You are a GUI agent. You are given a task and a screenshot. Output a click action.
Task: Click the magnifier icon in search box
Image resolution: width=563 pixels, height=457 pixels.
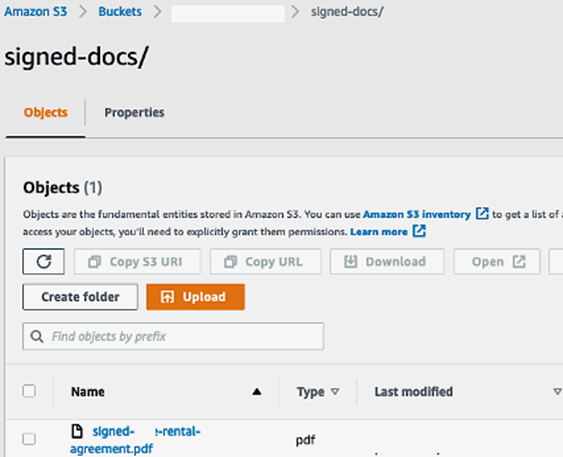pos(37,336)
